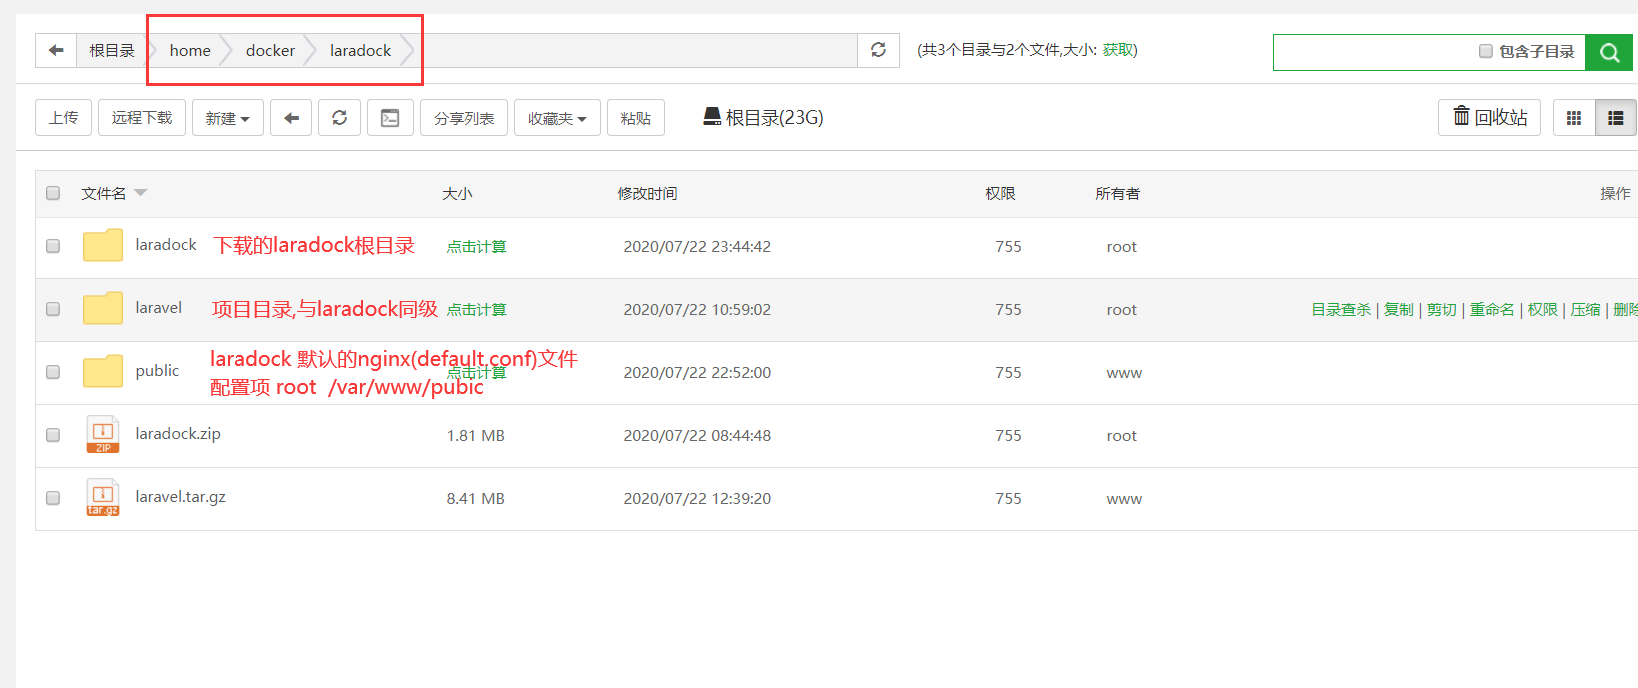1638x688 pixels.
Task: Tick the checkbox for laravel.tar.gz
Action: (x=53, y=498)
